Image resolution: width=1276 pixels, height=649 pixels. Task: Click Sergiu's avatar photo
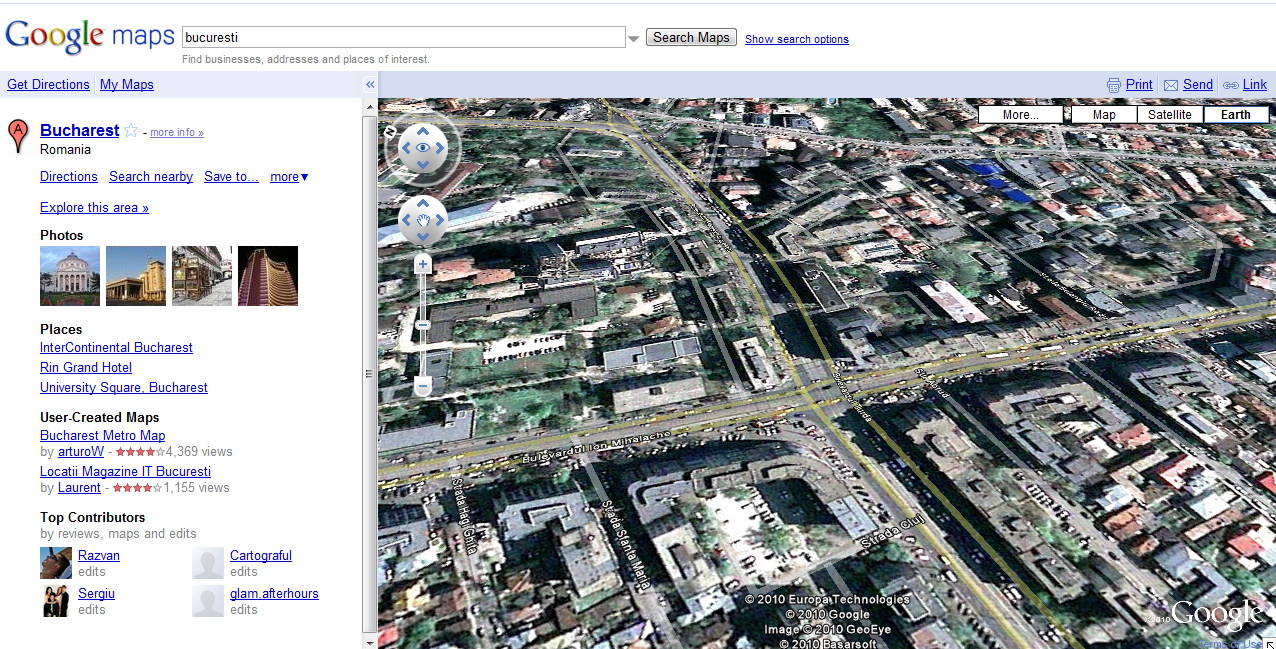[56, 601]
